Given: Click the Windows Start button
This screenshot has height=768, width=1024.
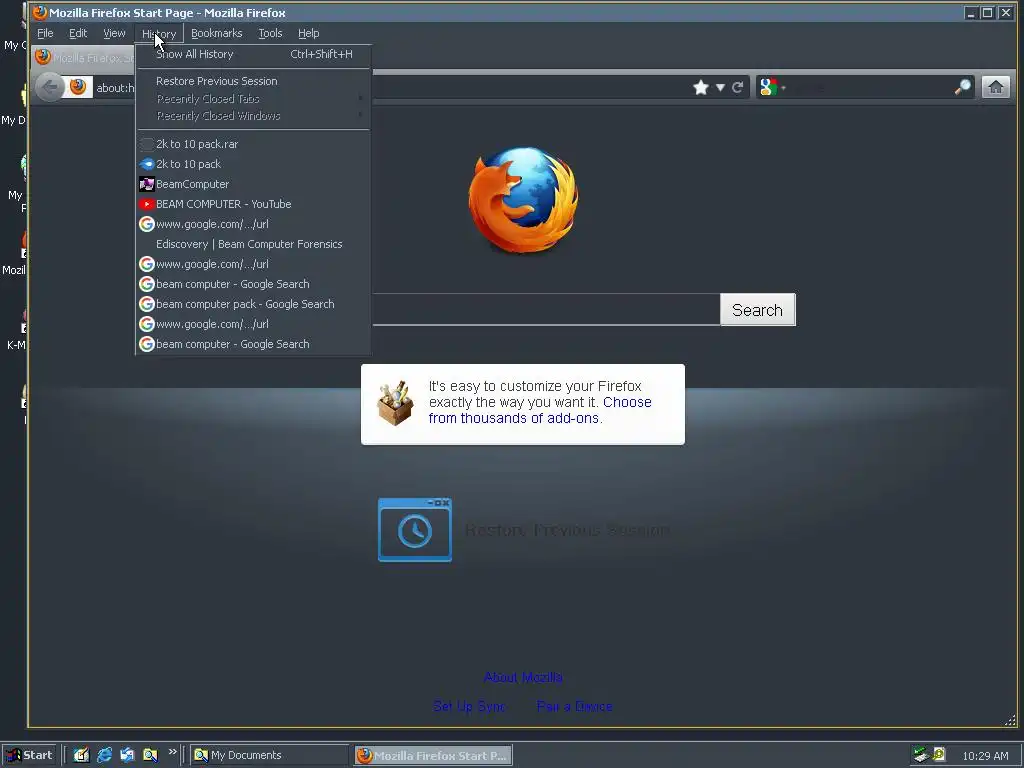Looking at the screenshot, I should point(29,755).
